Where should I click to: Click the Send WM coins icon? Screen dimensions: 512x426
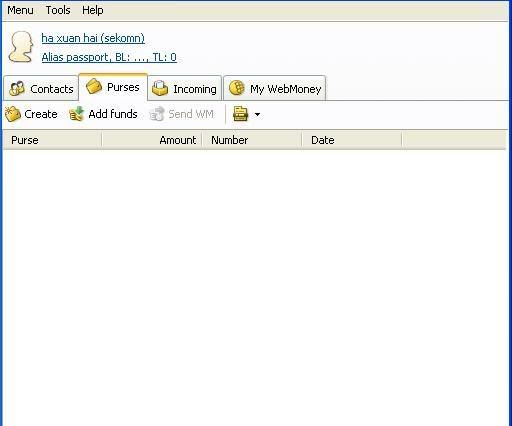[157, 114]
